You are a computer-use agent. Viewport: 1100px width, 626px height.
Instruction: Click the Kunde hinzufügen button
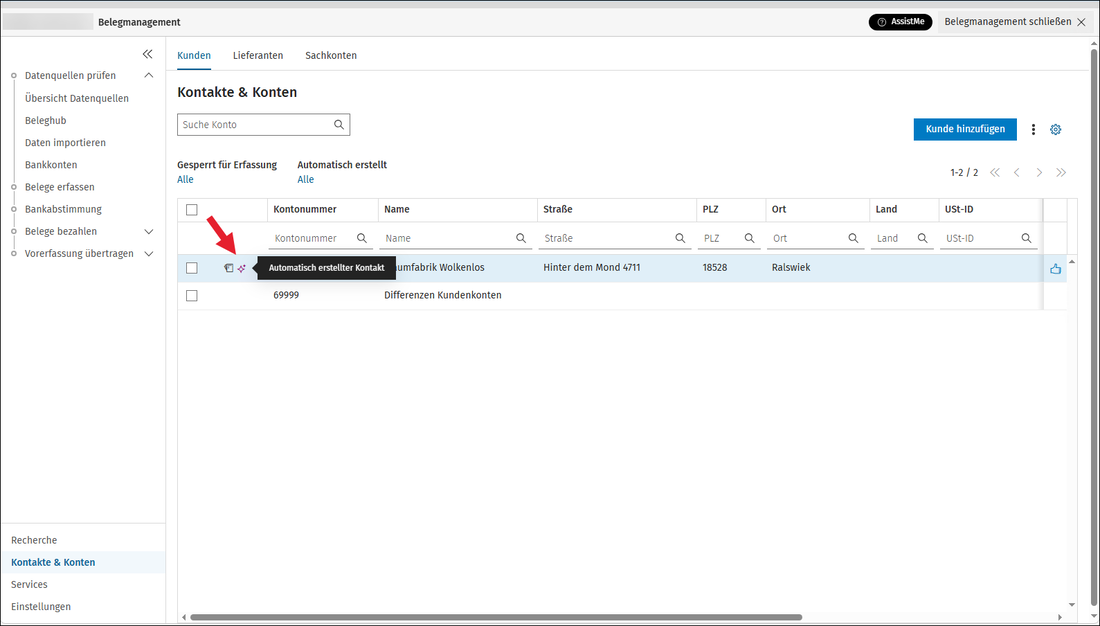(x=965, y=129)
